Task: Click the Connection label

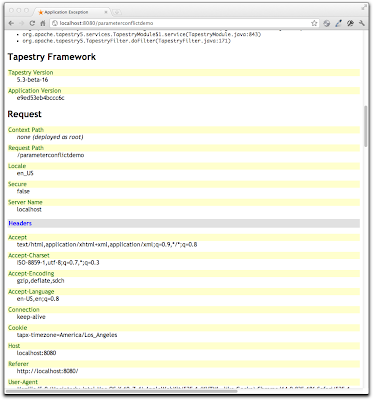Action: pyautogui.click(x=24, y=309)
